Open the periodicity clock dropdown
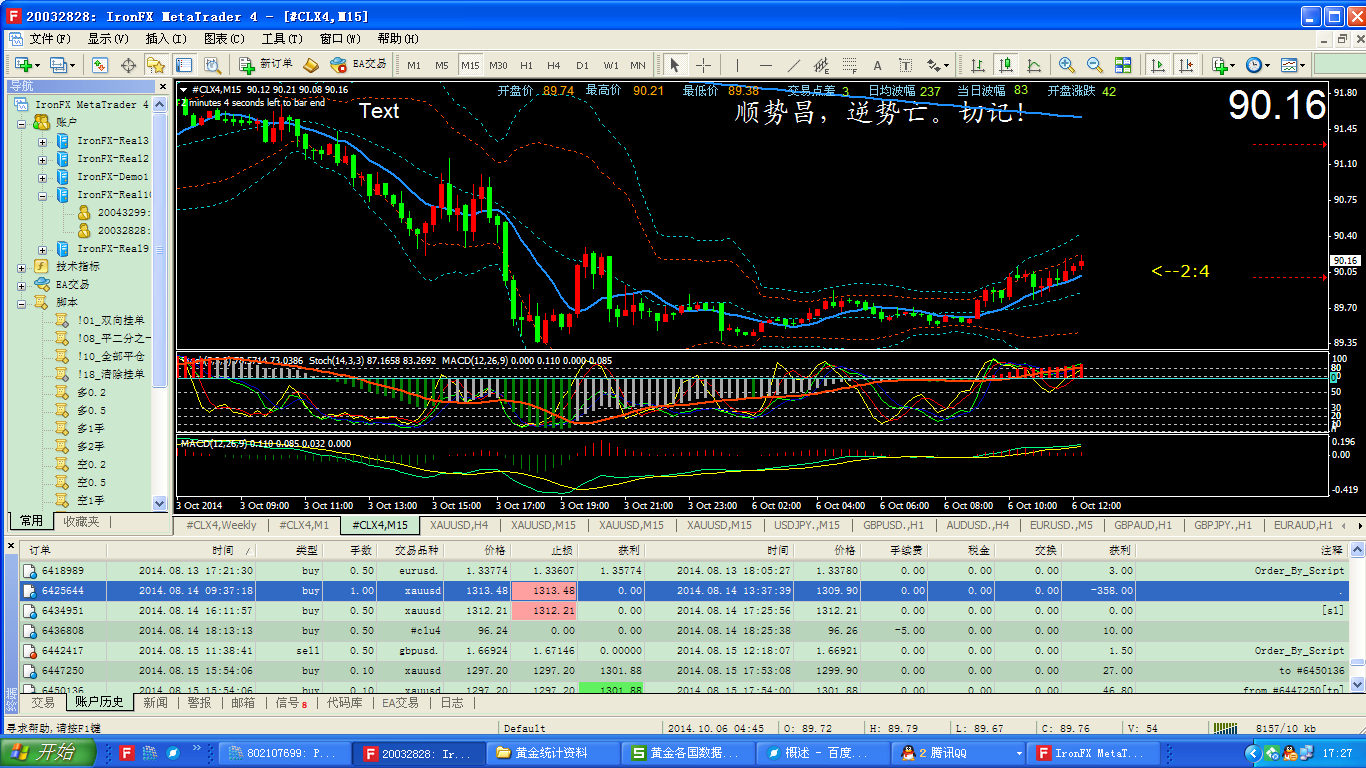The image size is (1366, 768). coord(1257,65)
